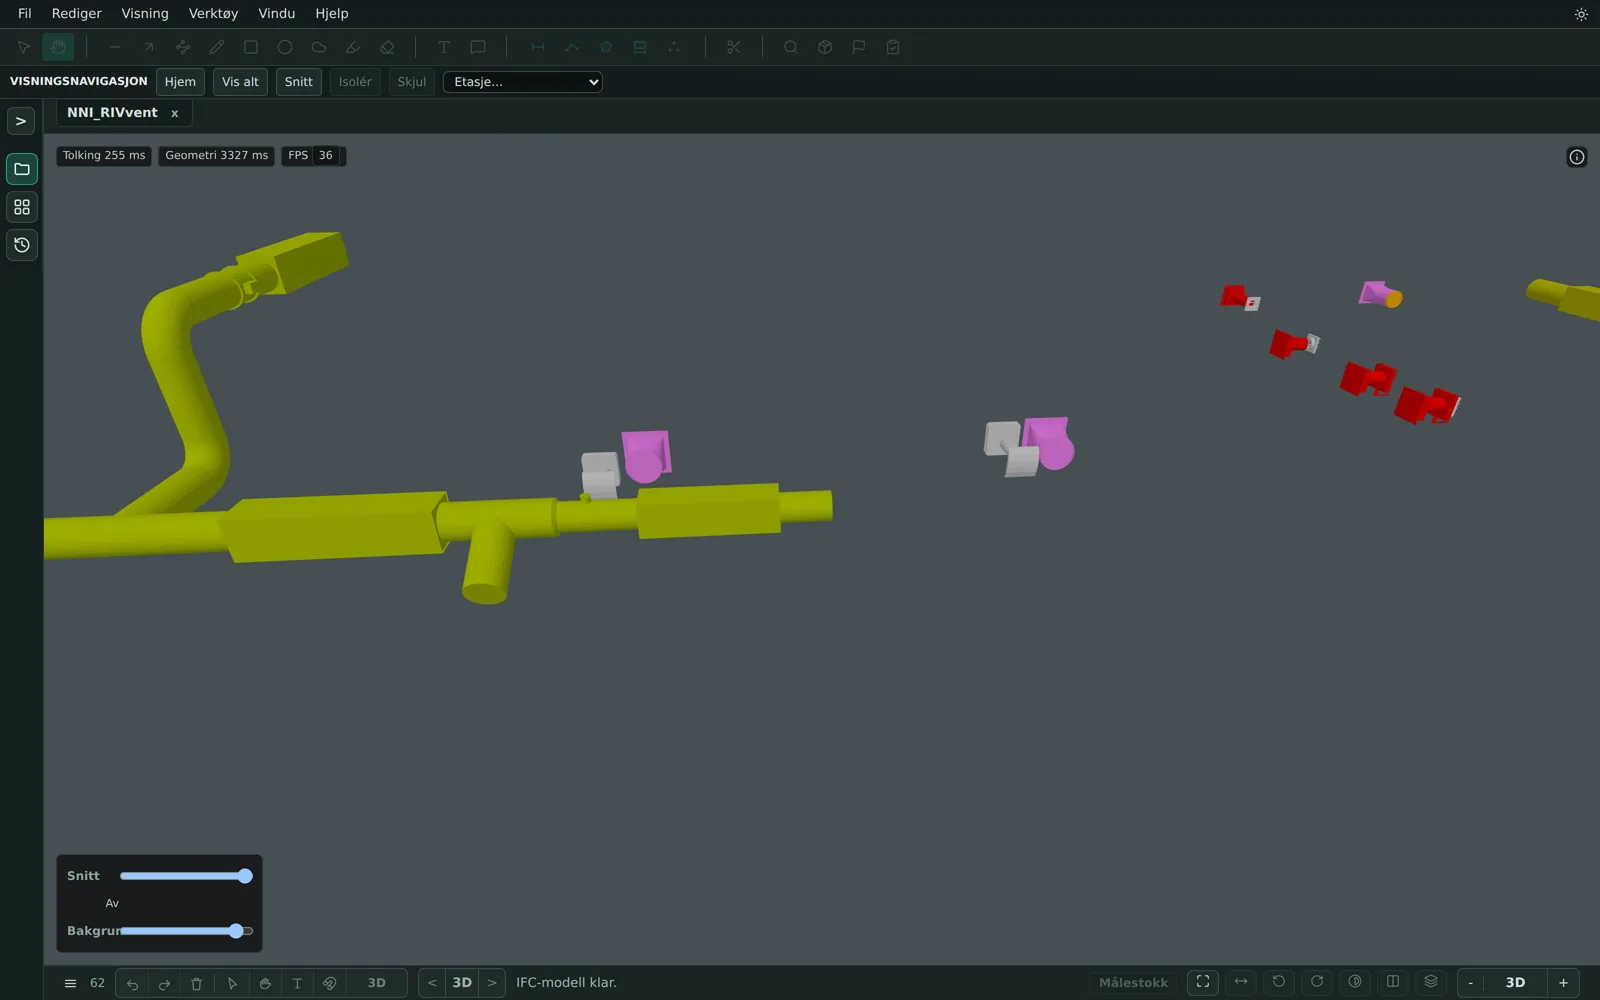Click the Skjul button
Viewport: 1600px width, 1000px height.
[412, 82]
